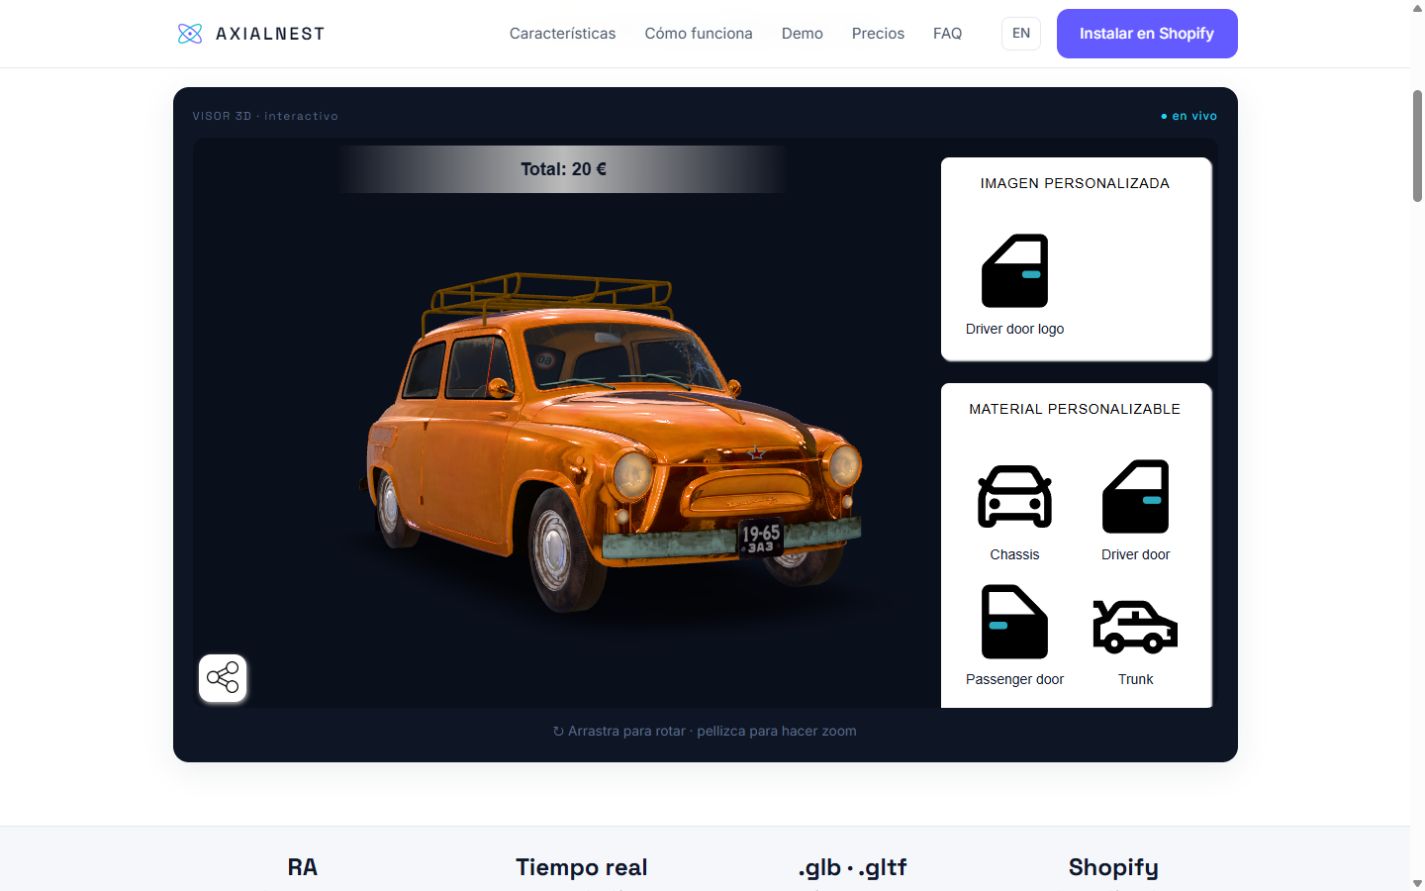Click the VISOR 3D · interactivo label
Image resolution: width=1425 pixels, height=891 pixels.
click(265, 116)
